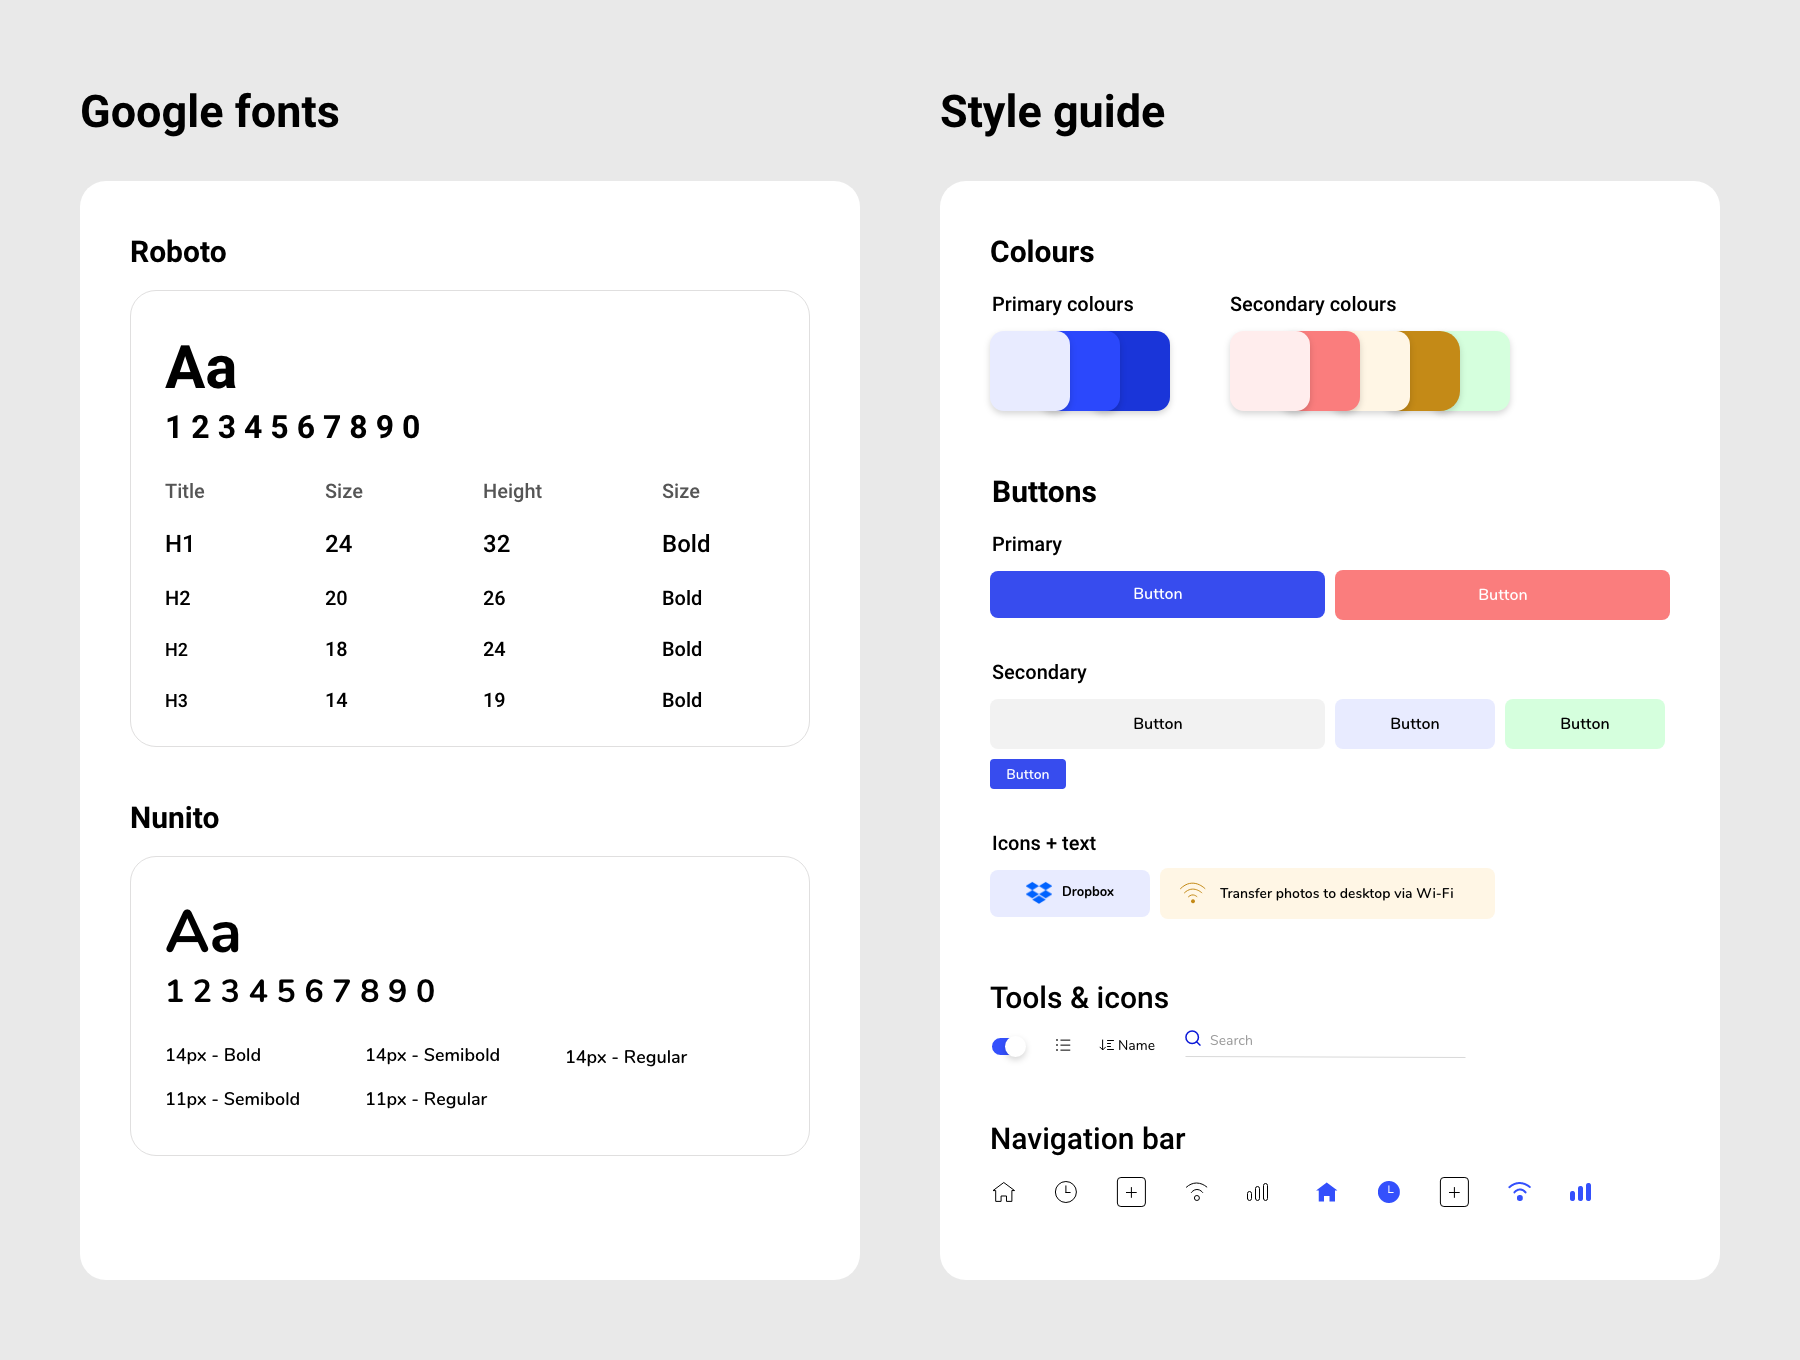This screenshot has height=1360, width=1800.
Task: Click the outlined home navigation icon
Action: click(1004, 1192)
